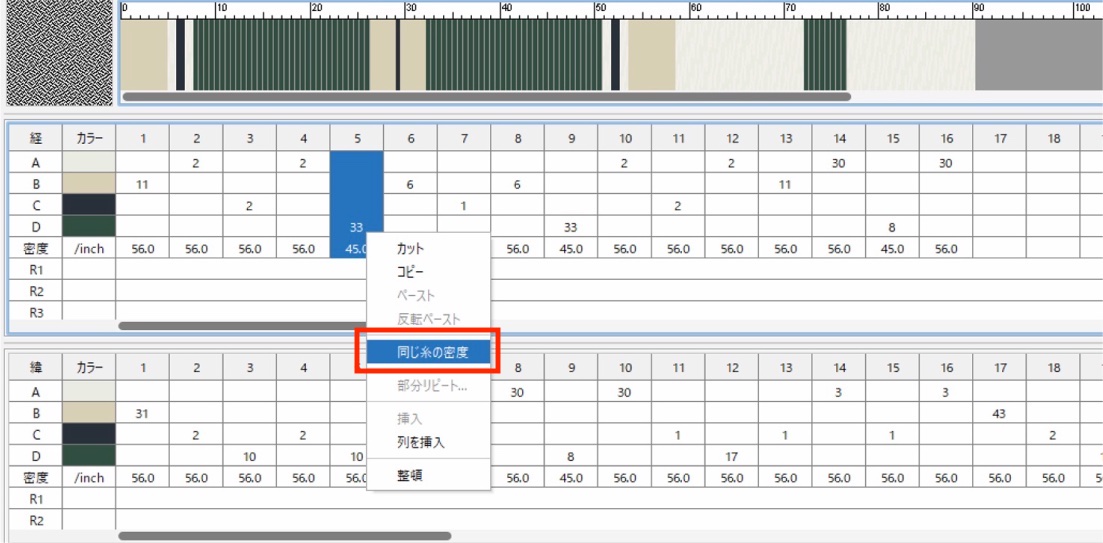Select the 同じ糸の密度 menu entry
1103x543 pixels.
click(x=431, y=352)
